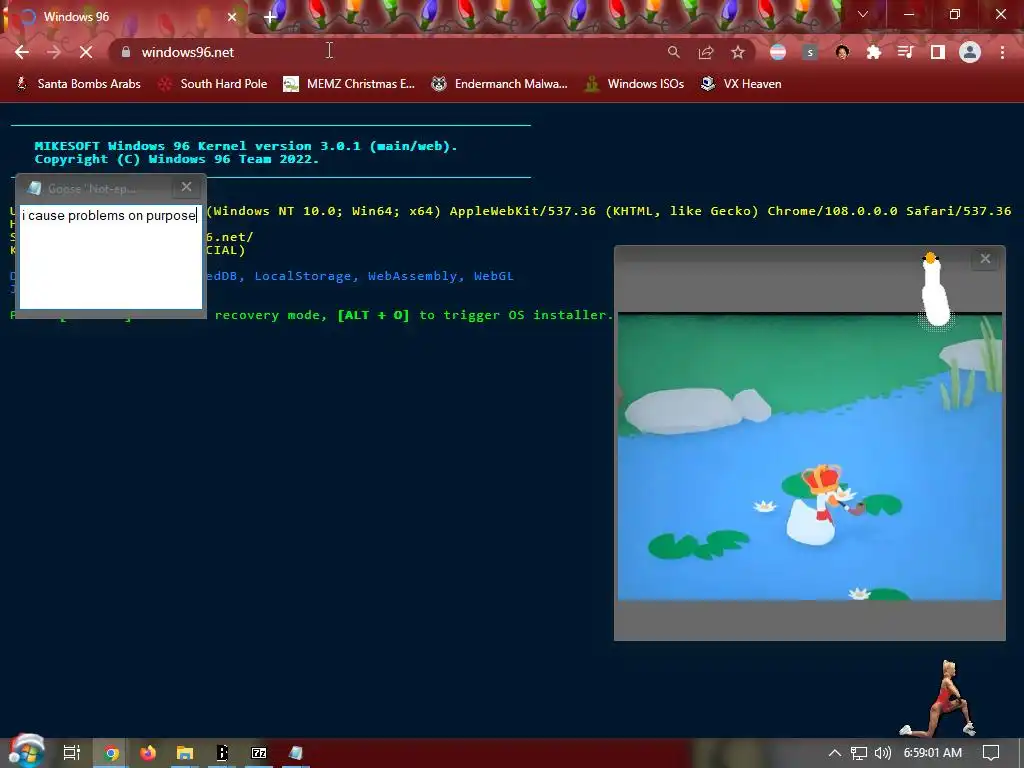The height and width of the screenshot is (768, 1024).
Task: Open the Extensions puzzle piece menu
Action: [x=874, y=52]
